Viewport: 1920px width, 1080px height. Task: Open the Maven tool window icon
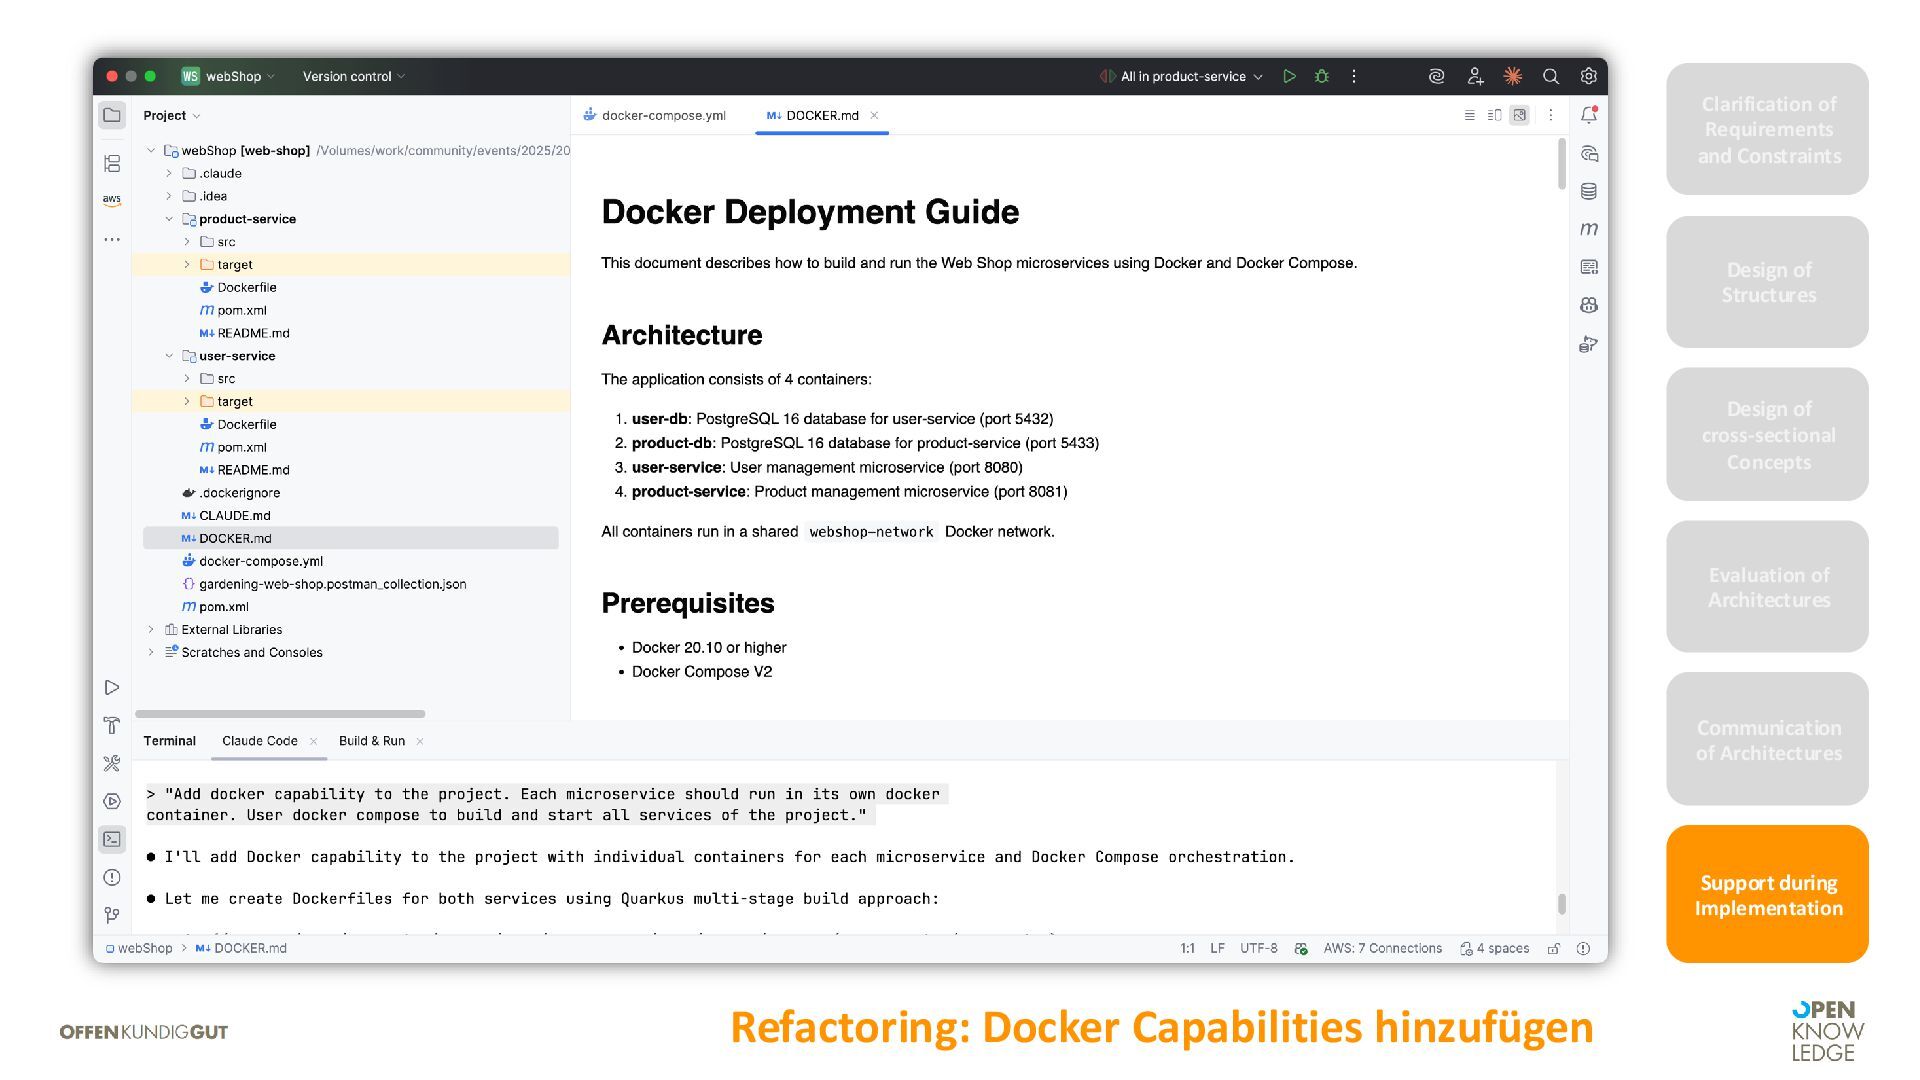tap(1588, 229)
